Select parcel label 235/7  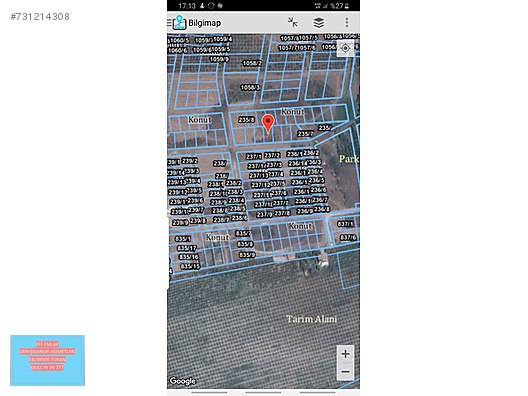click(x=305, y=134)
